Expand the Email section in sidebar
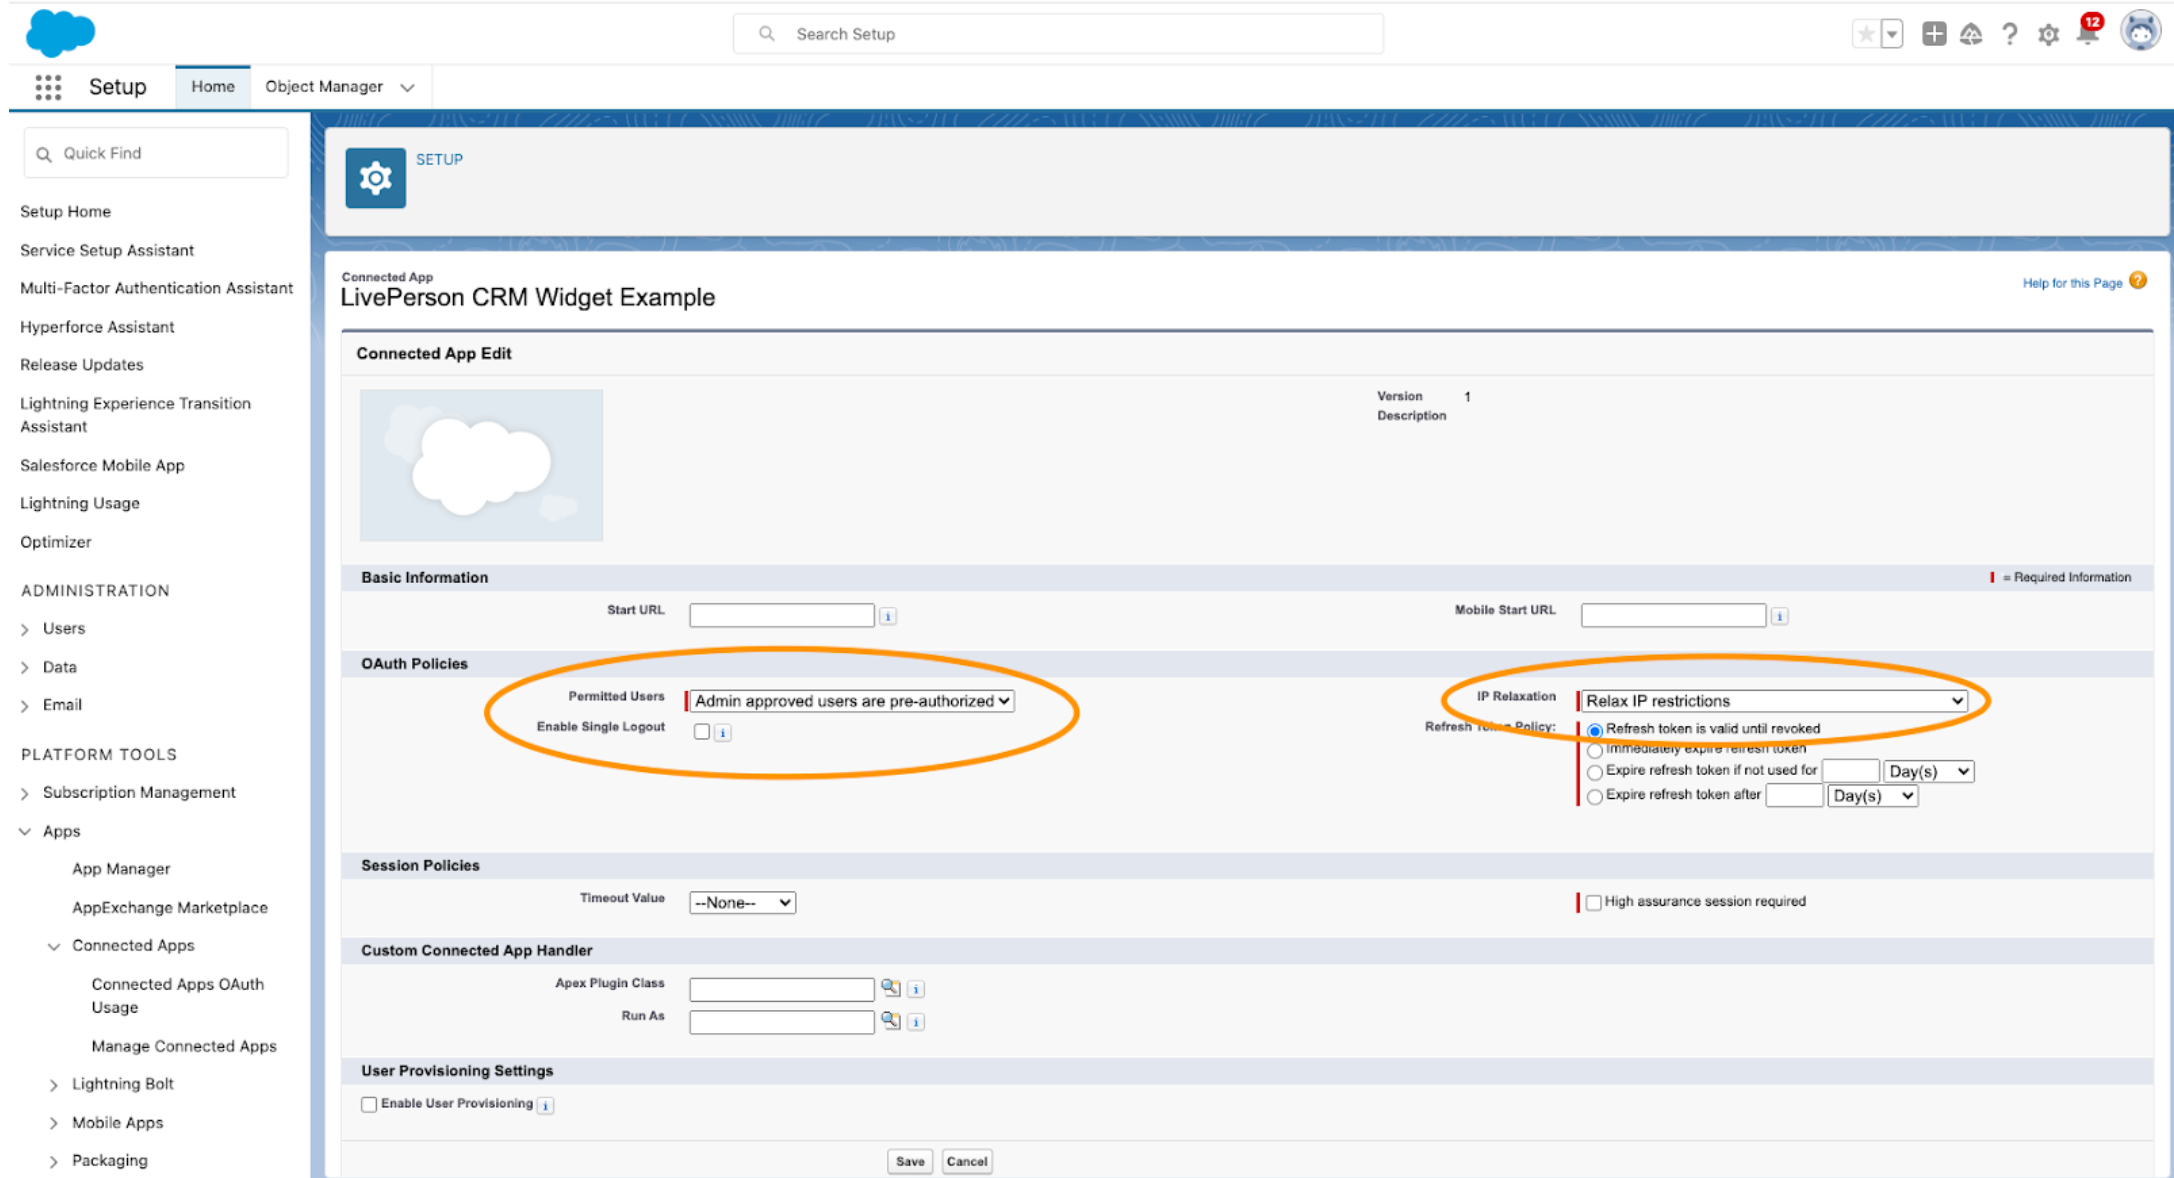 (x=25, y=706)
